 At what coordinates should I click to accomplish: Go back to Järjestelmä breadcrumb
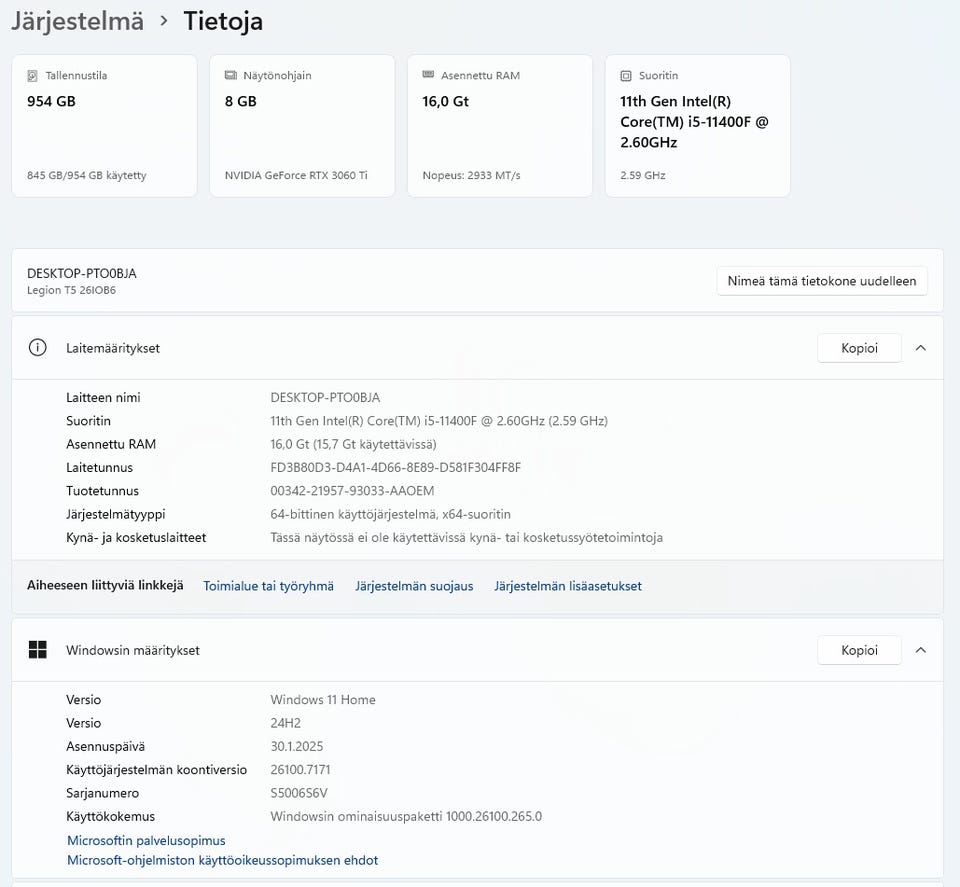(77, 21)
